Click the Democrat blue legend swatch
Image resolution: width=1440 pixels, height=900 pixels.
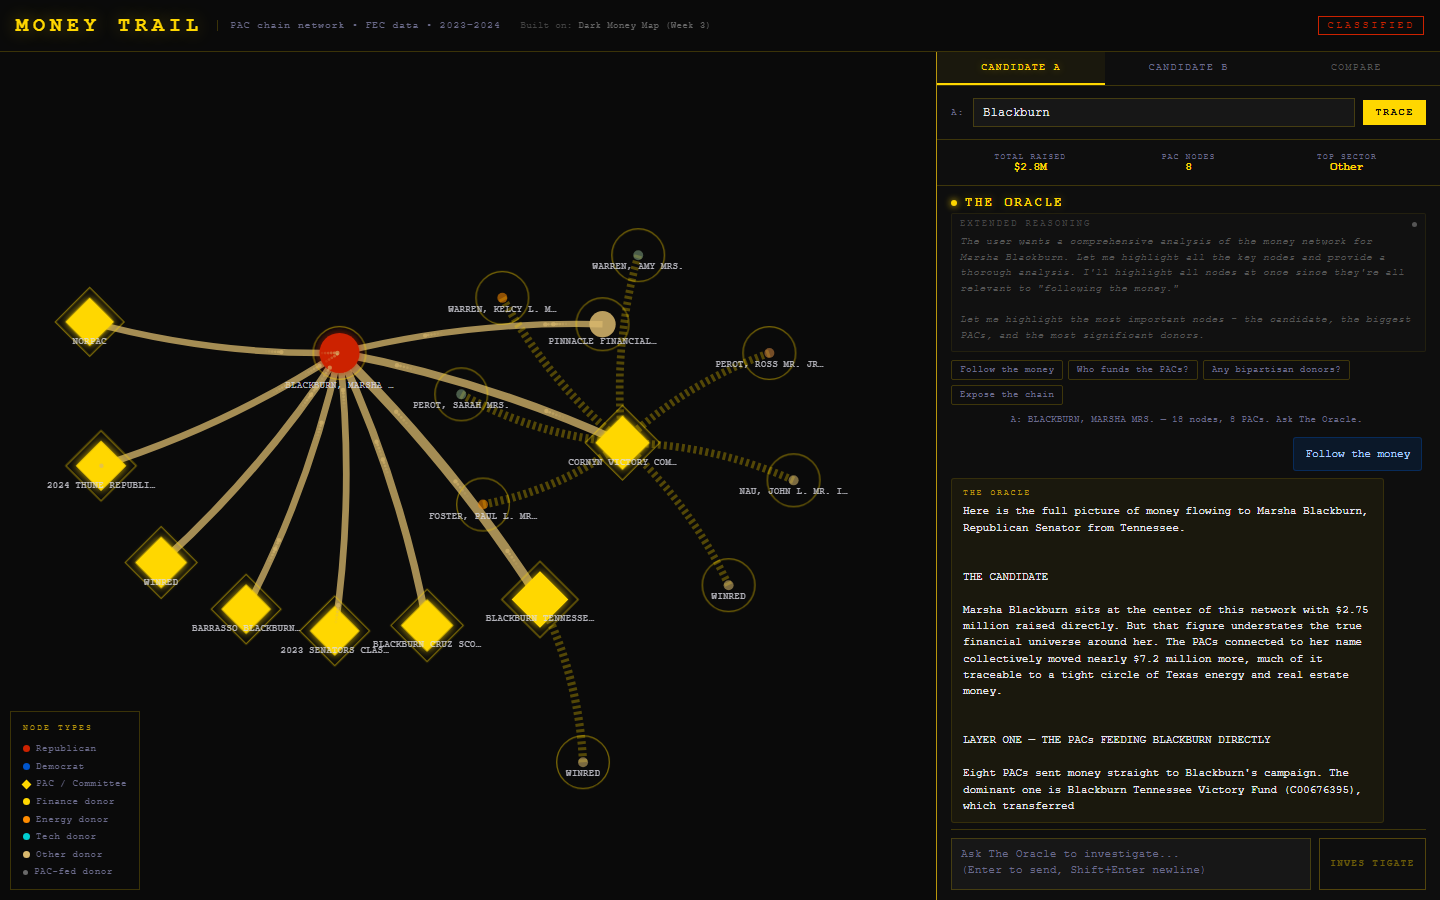pyautogui.click(x=26, y=767)
